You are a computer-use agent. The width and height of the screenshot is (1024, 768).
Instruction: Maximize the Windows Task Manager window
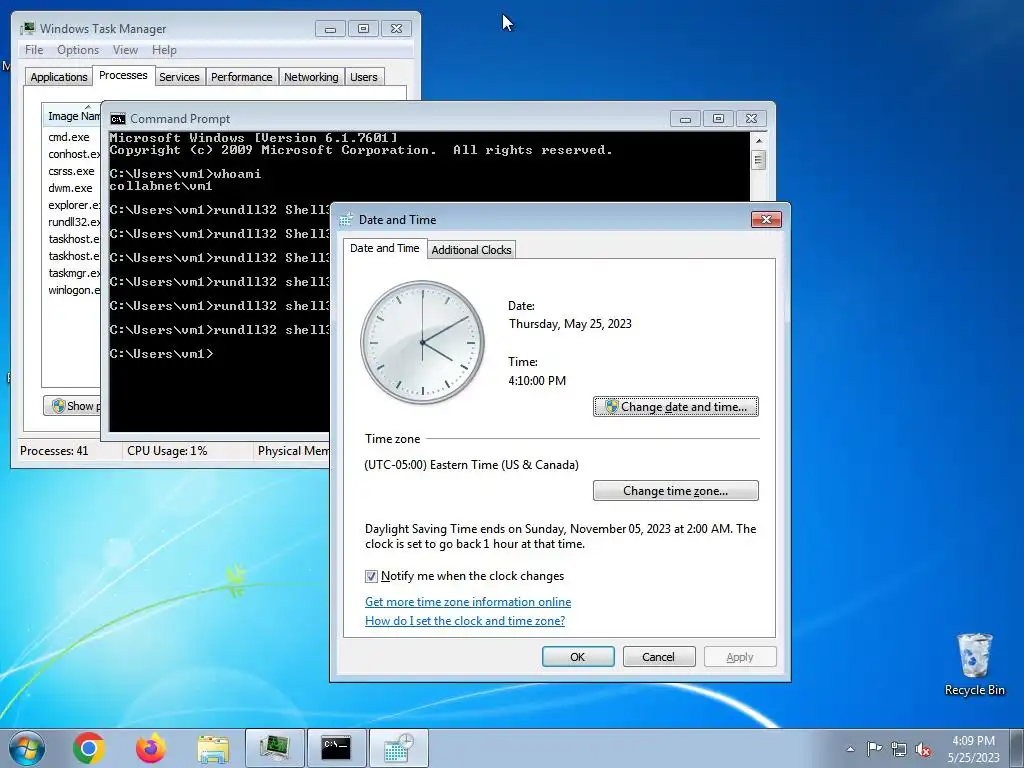tap(363, 29)
